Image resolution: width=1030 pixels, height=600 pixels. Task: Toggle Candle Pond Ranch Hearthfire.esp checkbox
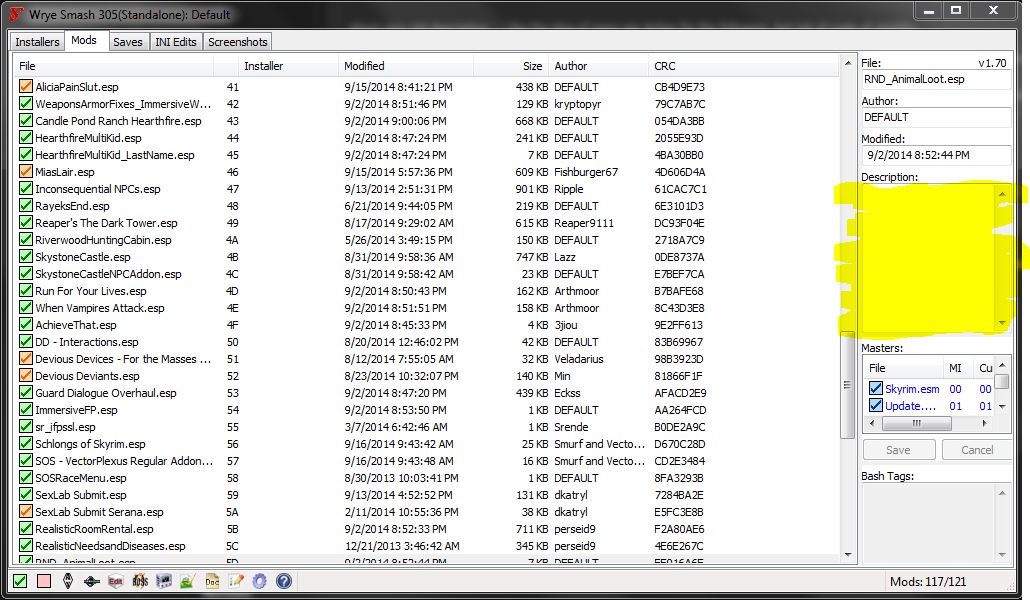click(x=26, y=120)
